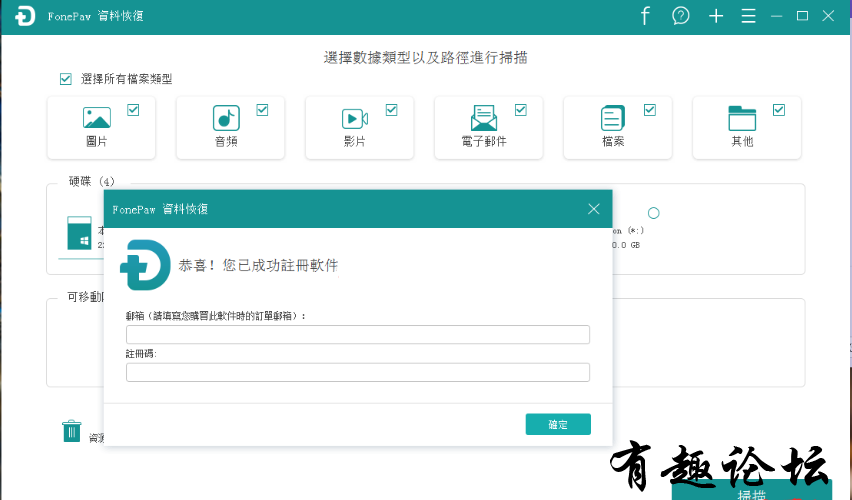The height and width of the screenshot is (500, 852).
Task: Click the 其他 folder type icon
Action: pos(742,118)
